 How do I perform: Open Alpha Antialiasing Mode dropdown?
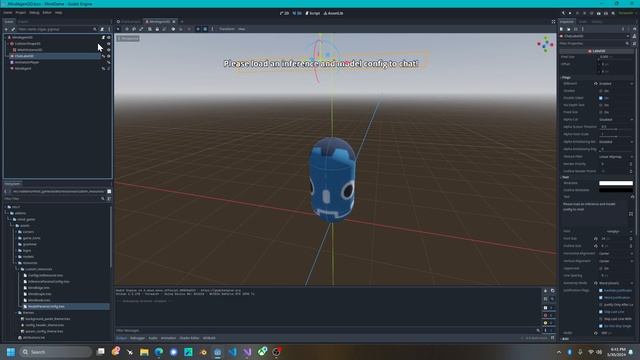pyautogui.click(x=616, y=142)
